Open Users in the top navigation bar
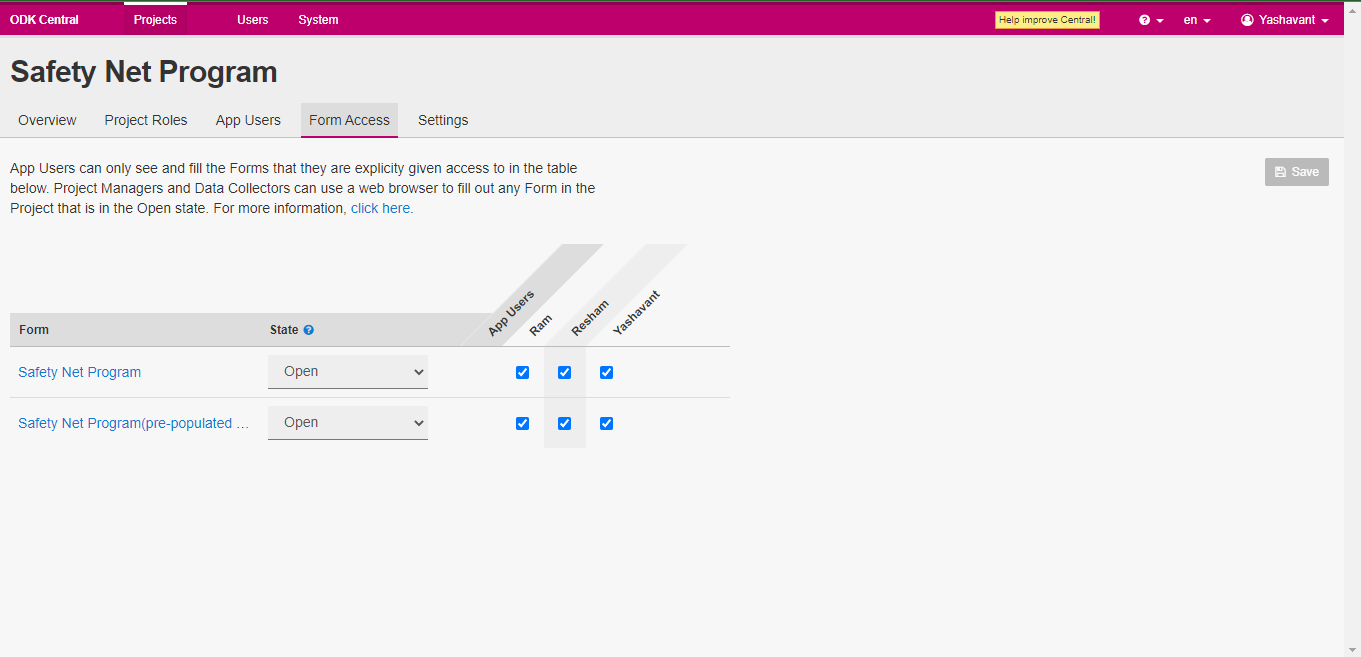This screenshot has width=1361, height=657. click(x=252, y=20)
